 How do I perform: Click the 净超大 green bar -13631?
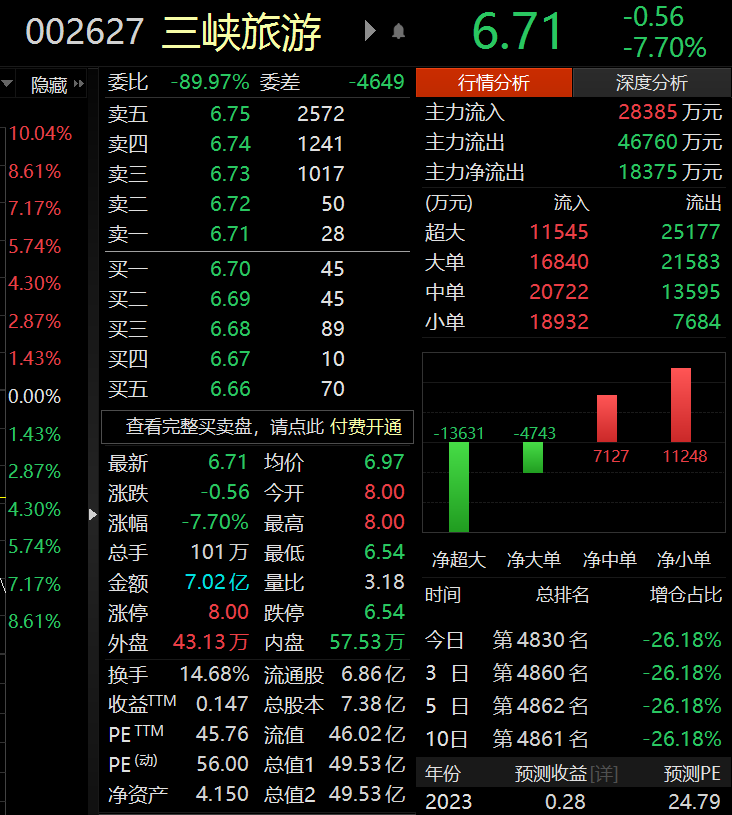[459, 487]
